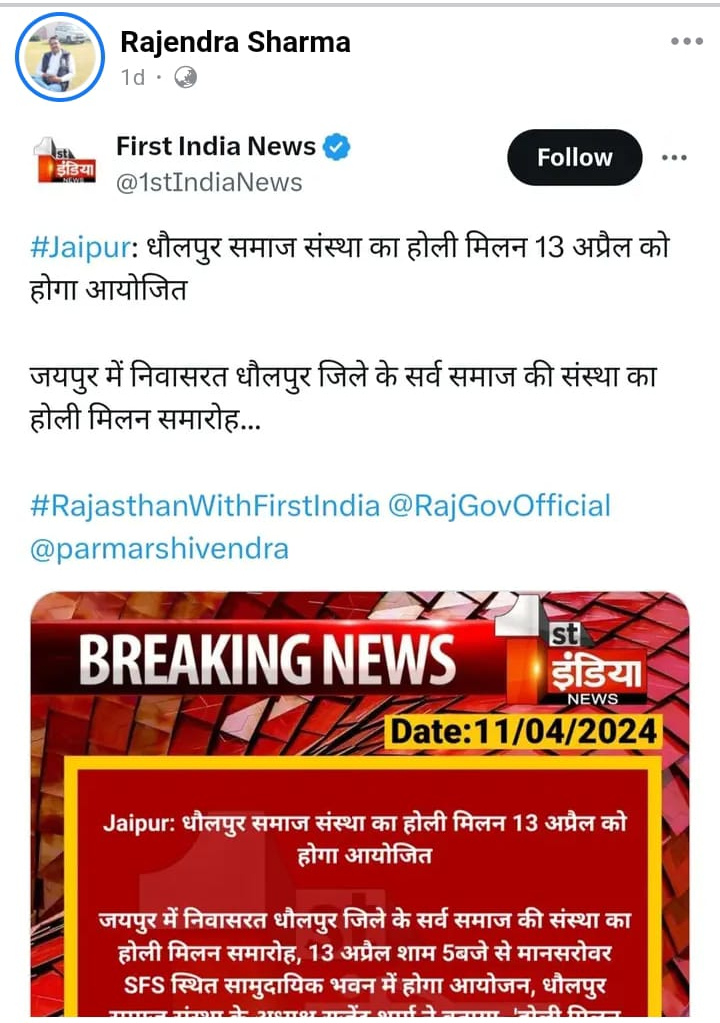The width and height of the screenshot is (720, 1023).
Task: Open Rajendra Sharma's profile picture
Action: click(60, 57)
